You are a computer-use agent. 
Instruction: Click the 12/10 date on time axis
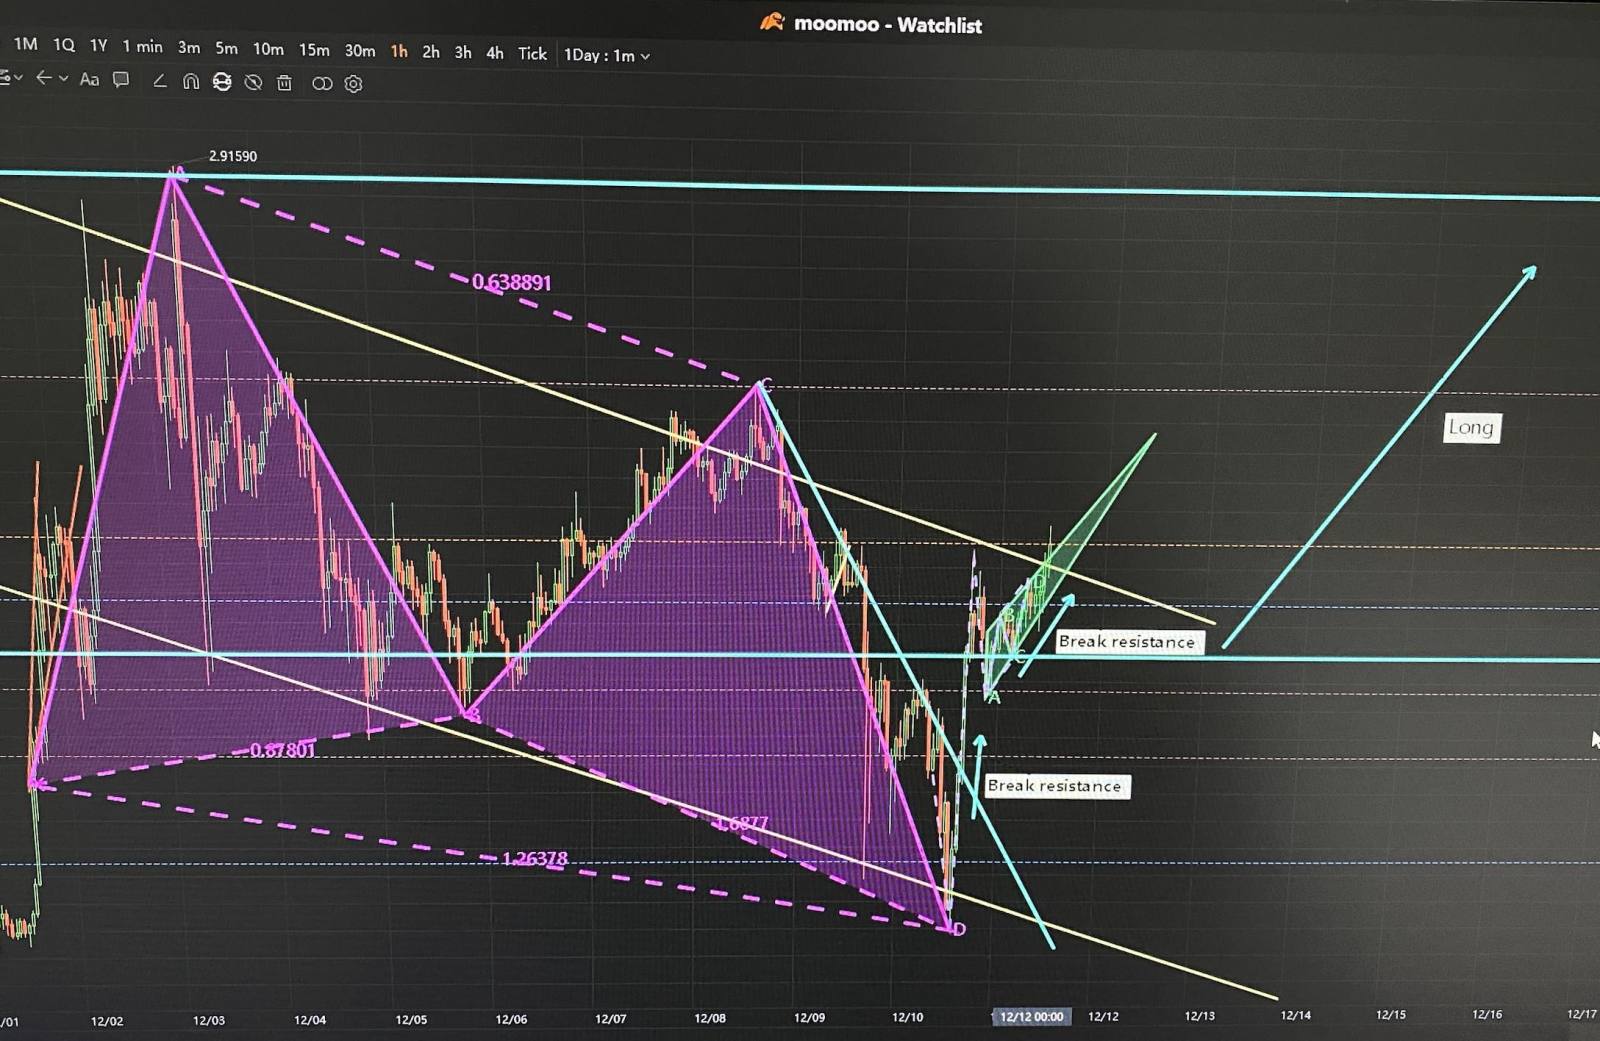(908, 1017)
